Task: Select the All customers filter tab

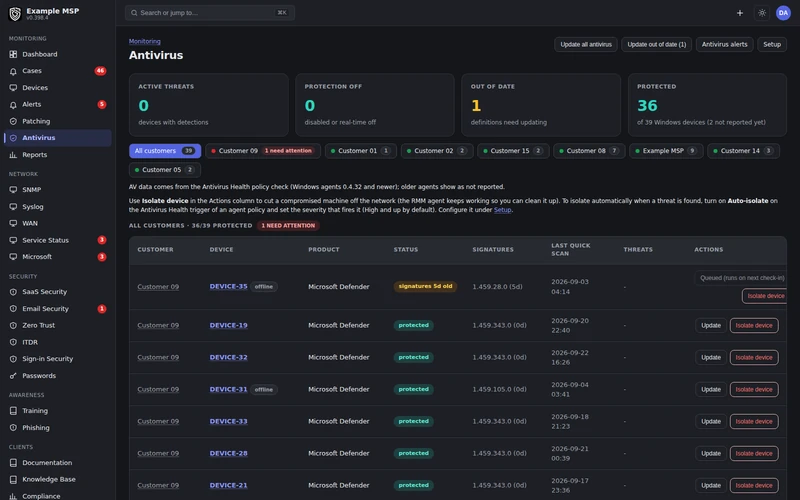Action: coord(165,151)
